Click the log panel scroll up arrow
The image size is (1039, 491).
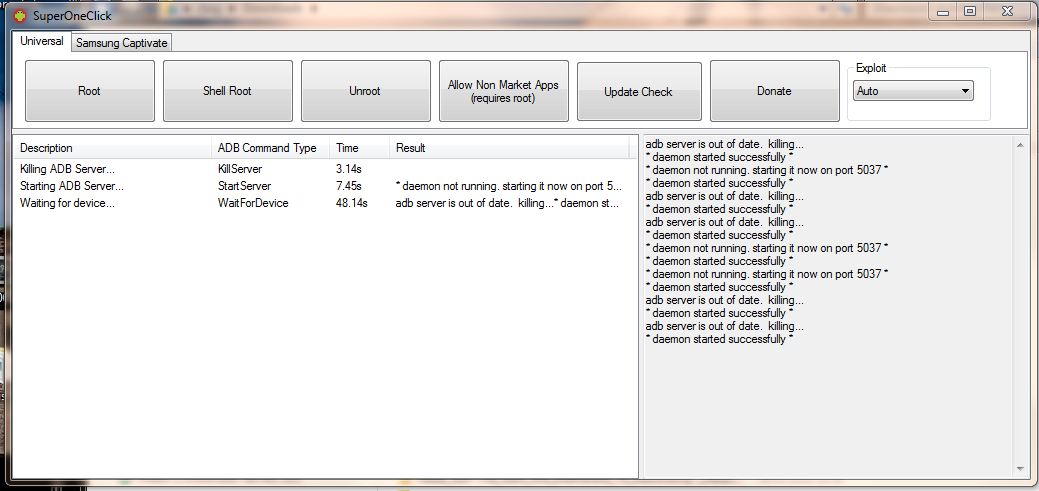coord(1020,144)
